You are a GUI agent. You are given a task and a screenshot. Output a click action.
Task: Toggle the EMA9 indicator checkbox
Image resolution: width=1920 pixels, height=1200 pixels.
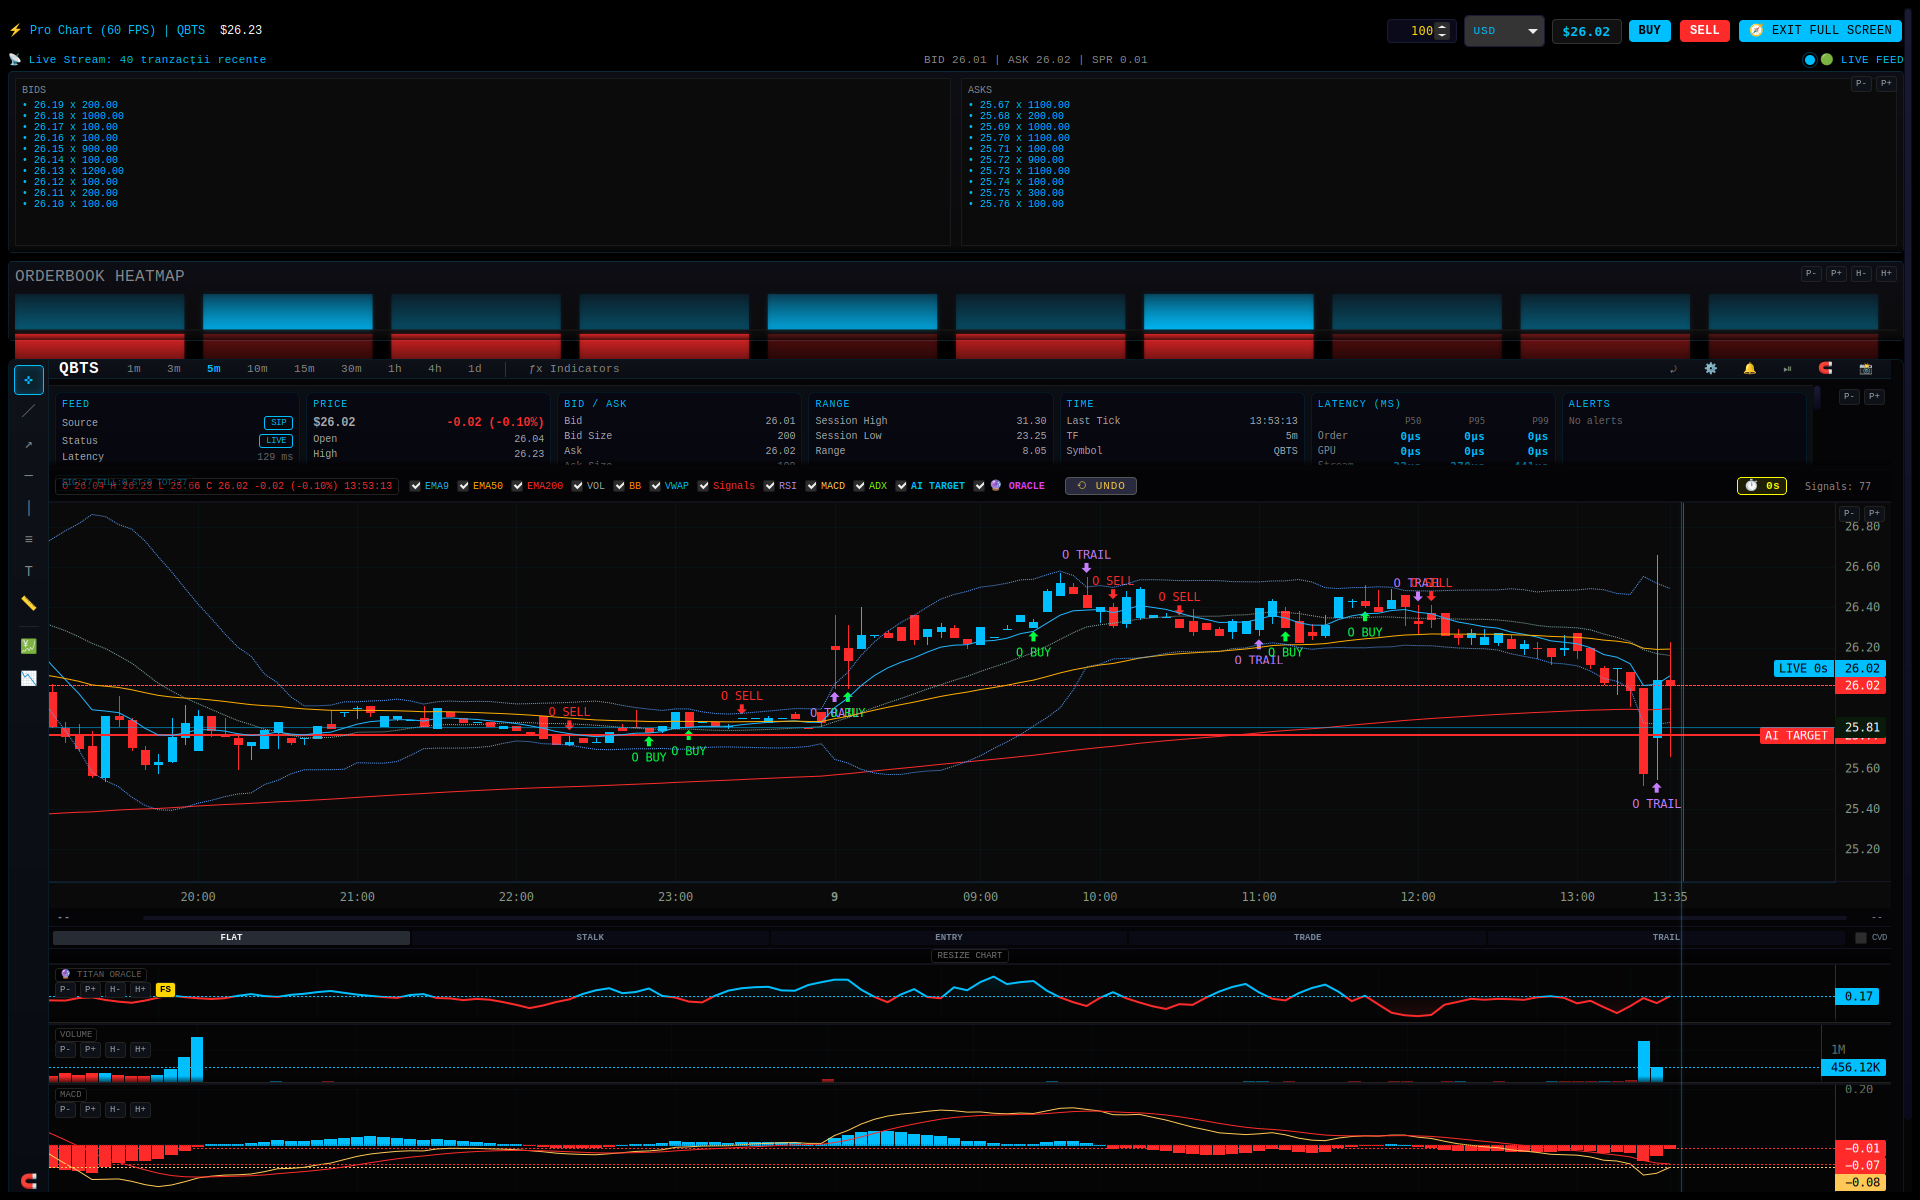(x=415, y=486)
